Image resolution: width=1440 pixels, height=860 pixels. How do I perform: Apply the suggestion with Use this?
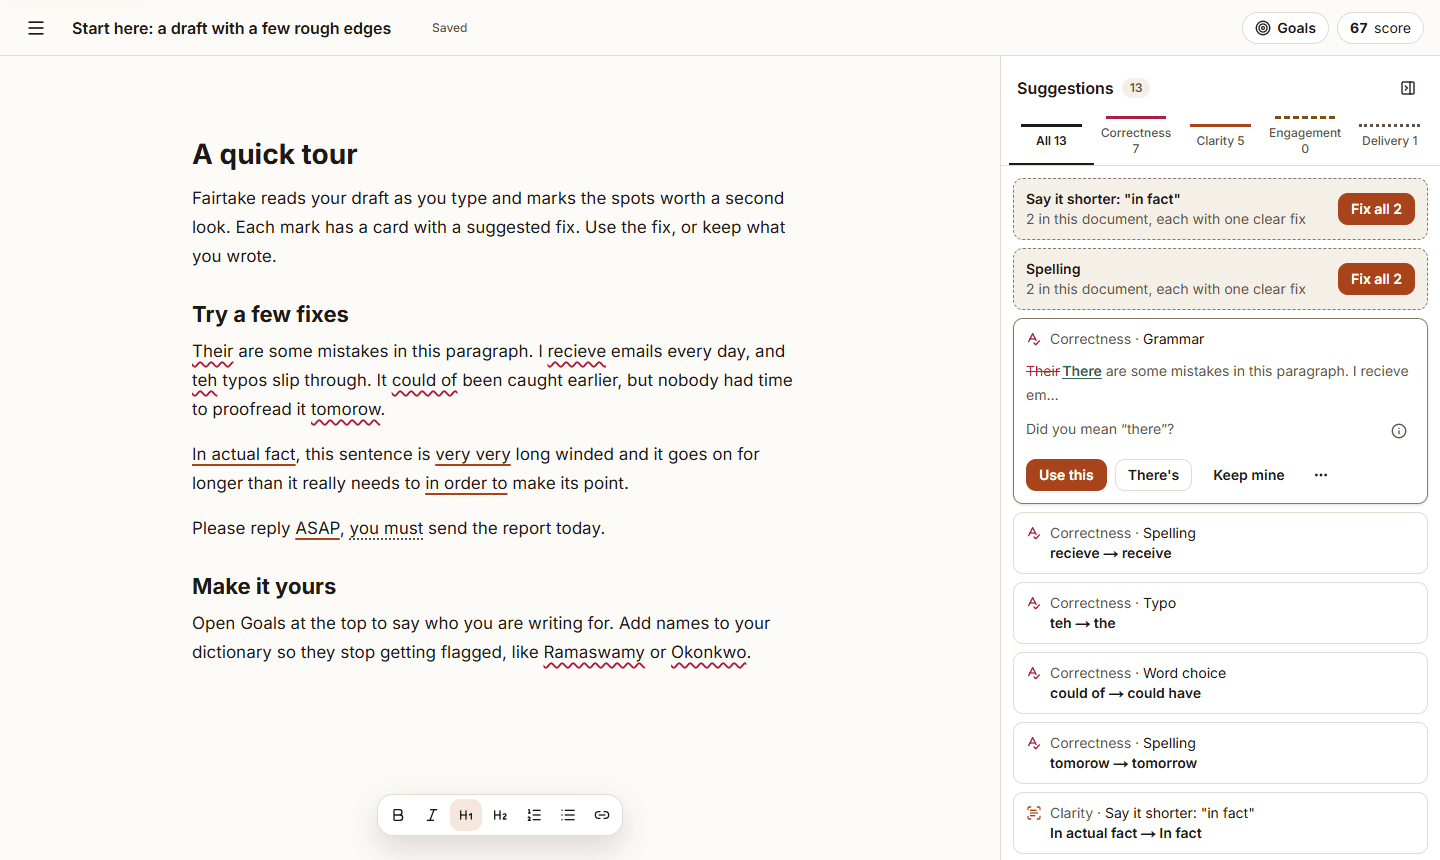point(1066,475)
